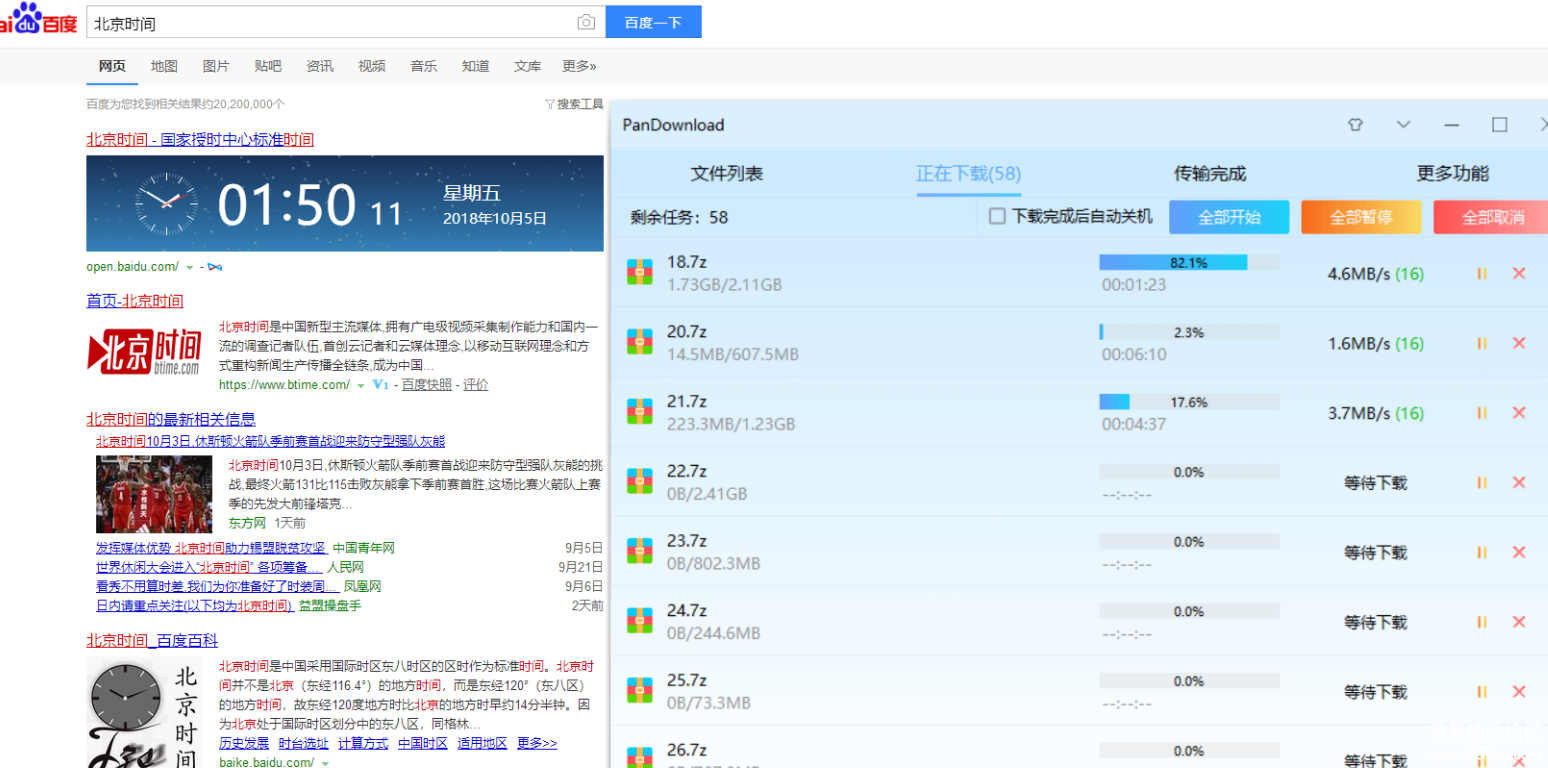The height and width of the screenshot is (768, 1548).
Task: Open the 图片 search category
Action: [216, 66]
